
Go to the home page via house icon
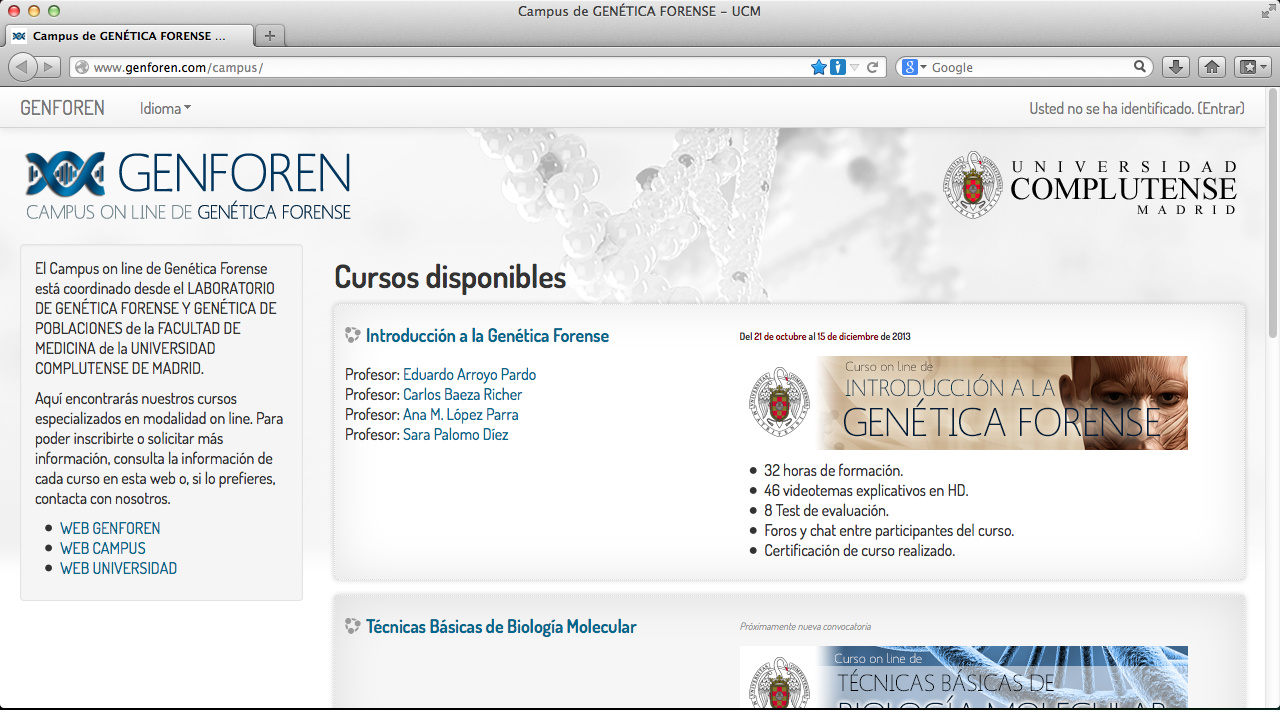tap(1211, 67)
